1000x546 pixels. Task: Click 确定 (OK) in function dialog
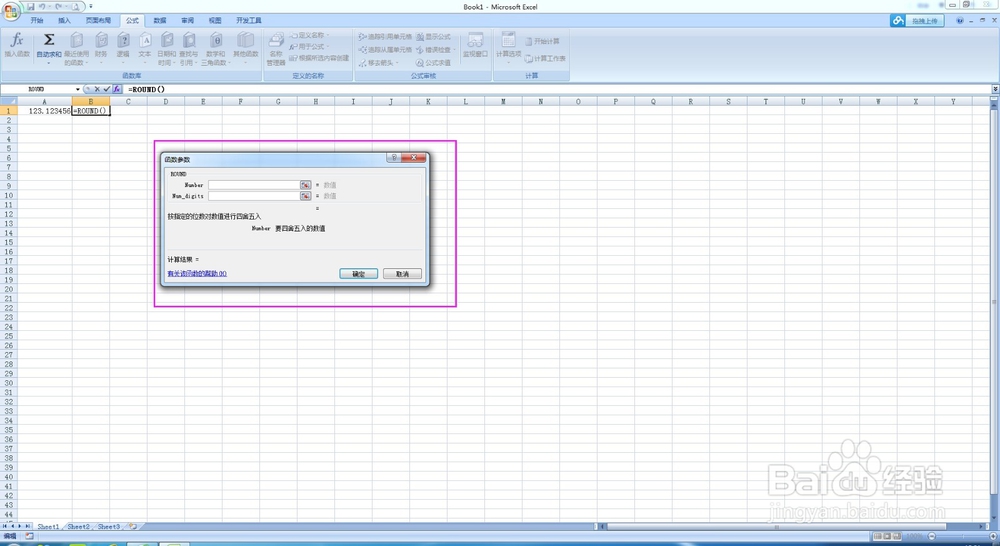[358, 274]
